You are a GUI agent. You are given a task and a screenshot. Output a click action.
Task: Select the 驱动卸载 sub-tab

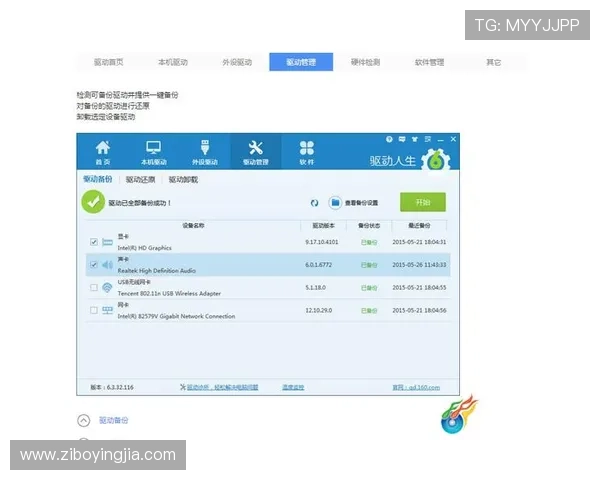[183, 180]
